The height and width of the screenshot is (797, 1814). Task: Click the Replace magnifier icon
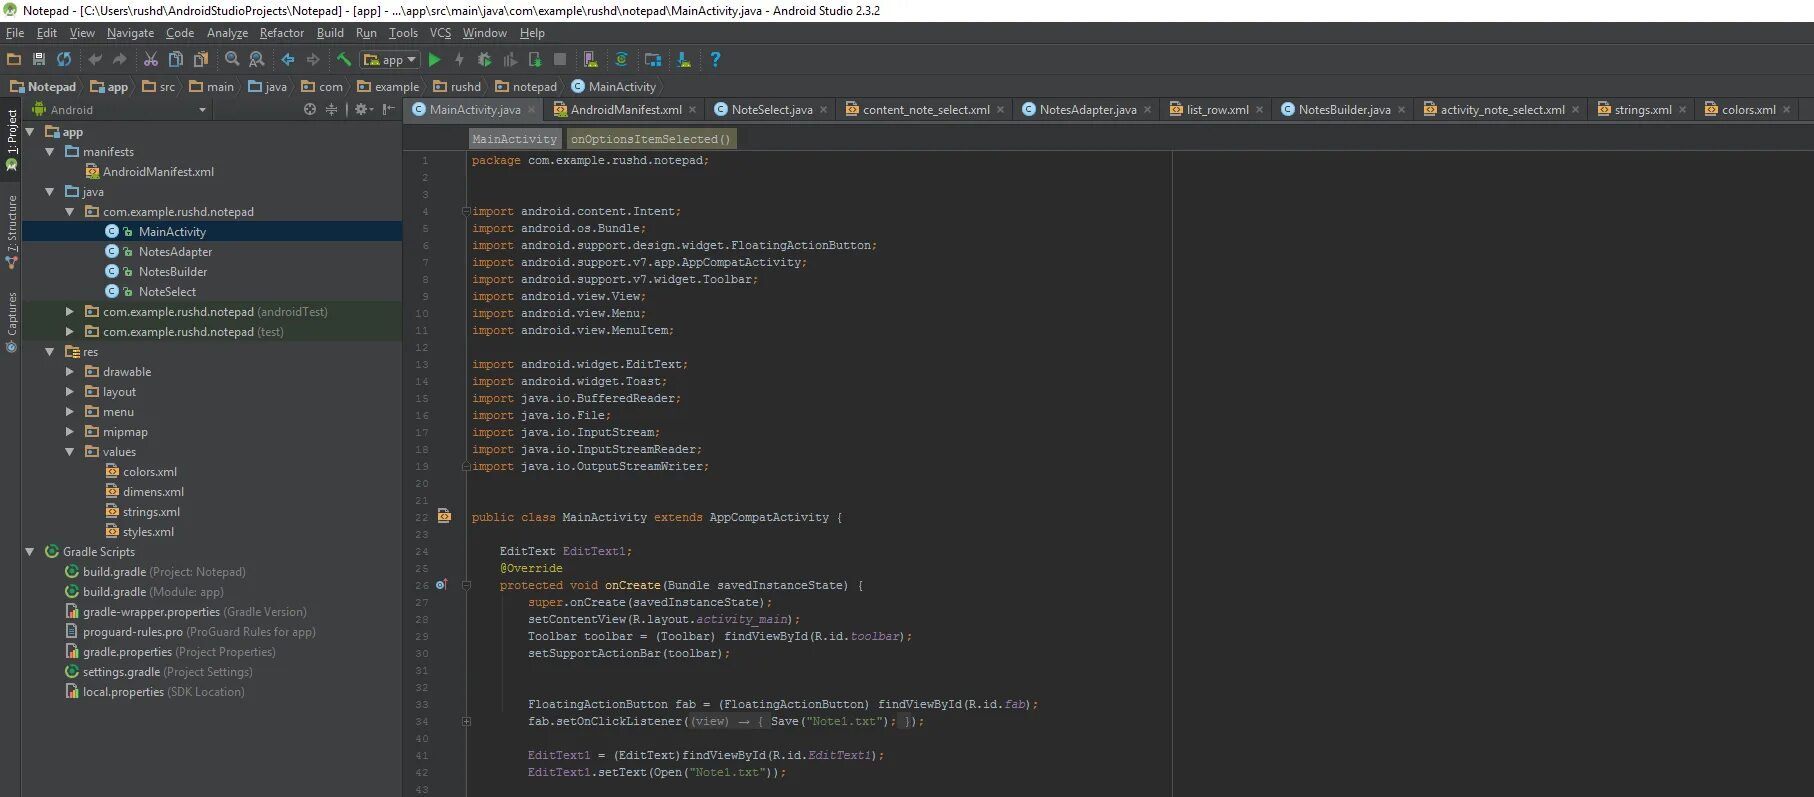257,60
